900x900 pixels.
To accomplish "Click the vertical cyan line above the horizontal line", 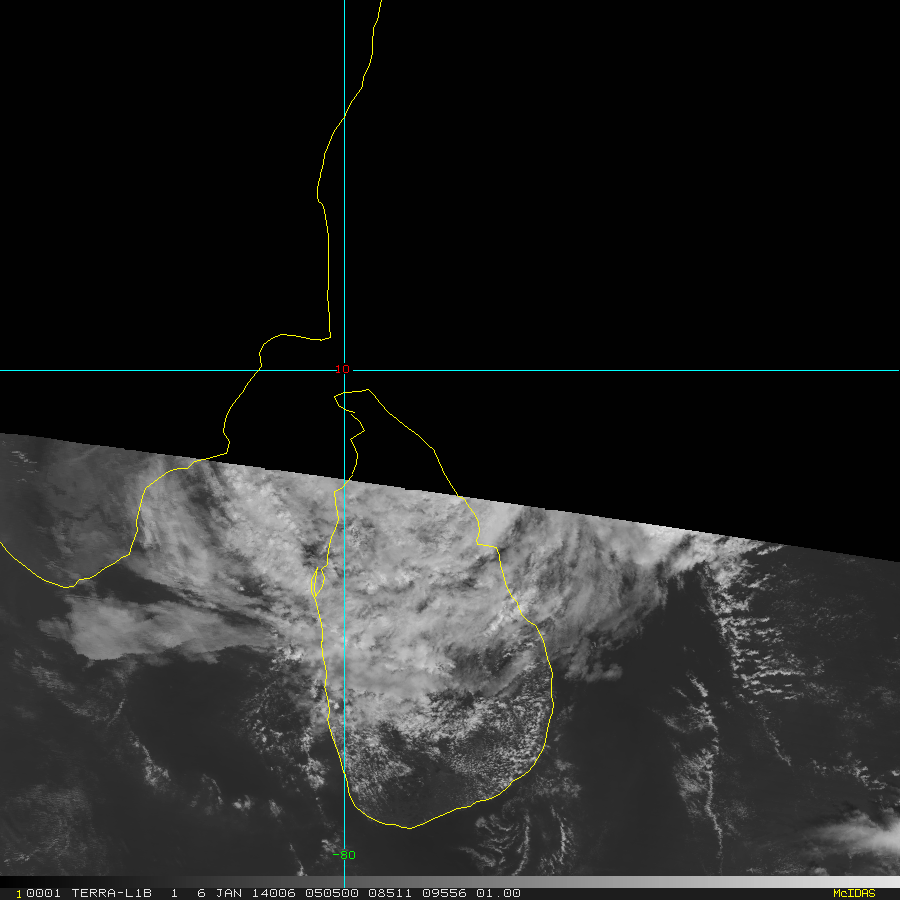I will click(344, 180).
